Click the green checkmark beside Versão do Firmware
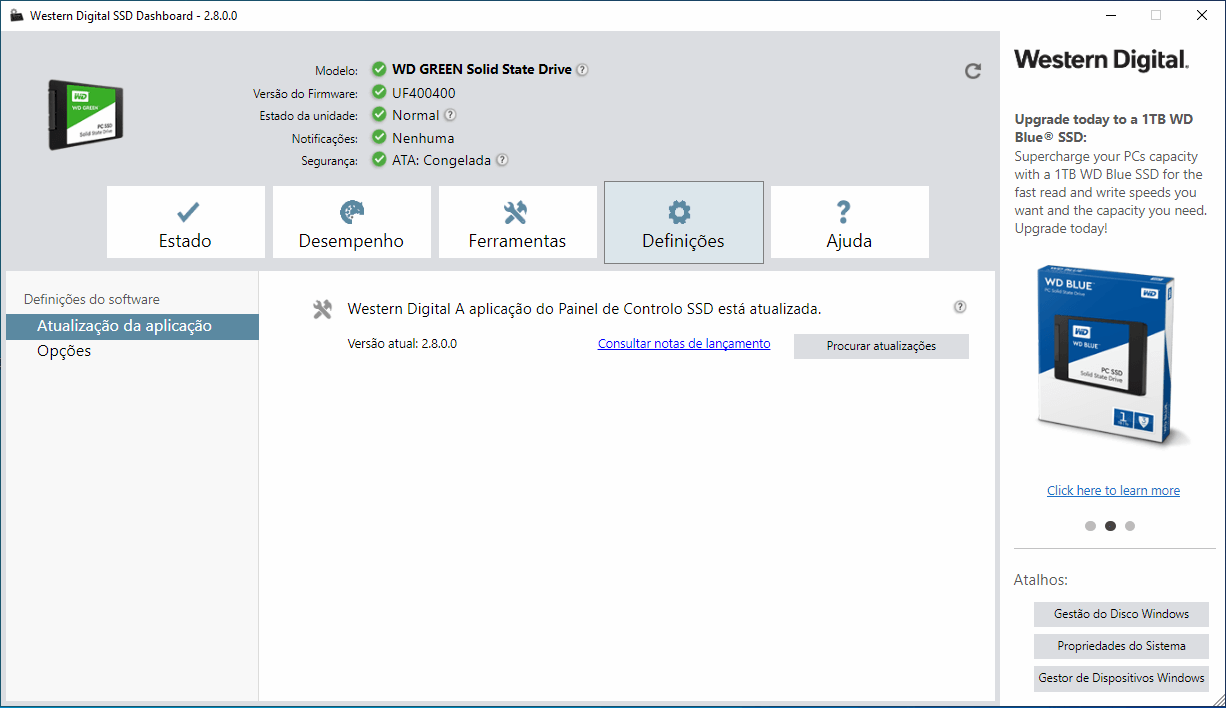Screen dimensions: 1226x708 tap(378, 92)
